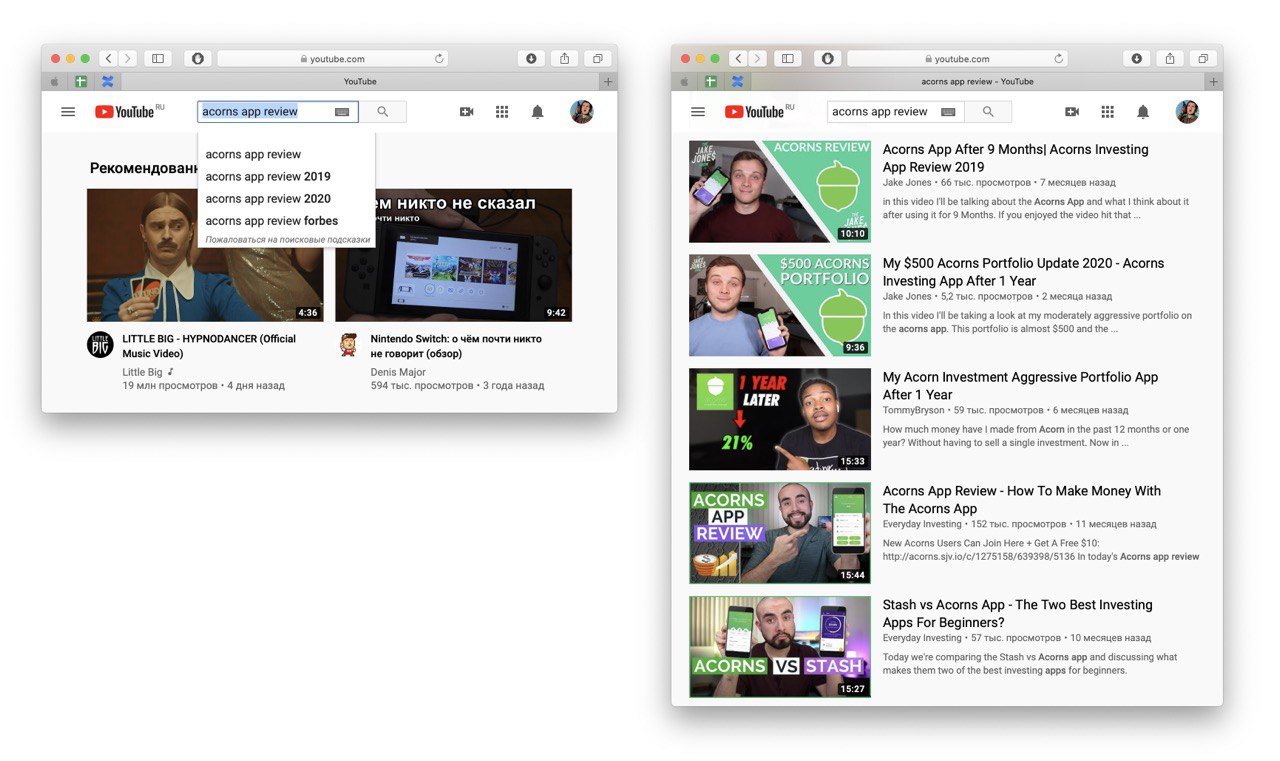Screen dimensions: 1280x761
Task: Click blue cross pinned tab in right window
Action: point(738,82)
